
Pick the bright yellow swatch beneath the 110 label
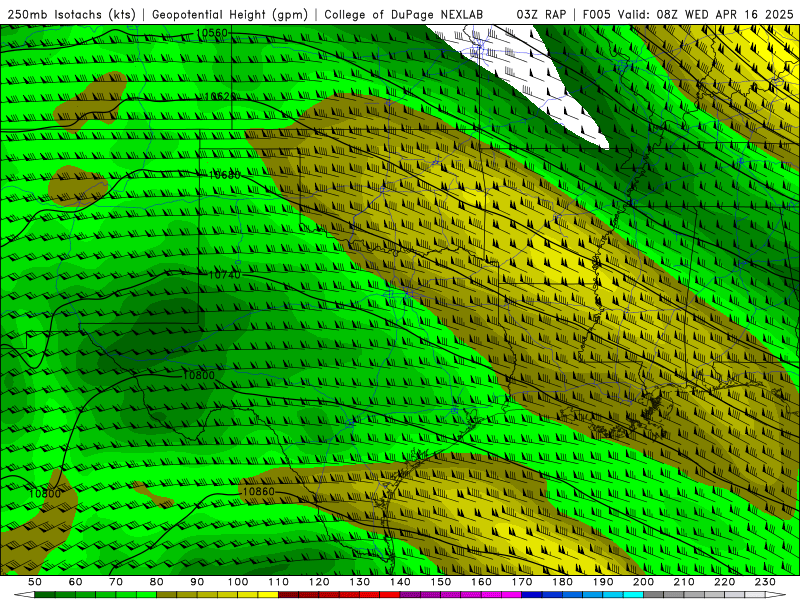pos(268,595)
